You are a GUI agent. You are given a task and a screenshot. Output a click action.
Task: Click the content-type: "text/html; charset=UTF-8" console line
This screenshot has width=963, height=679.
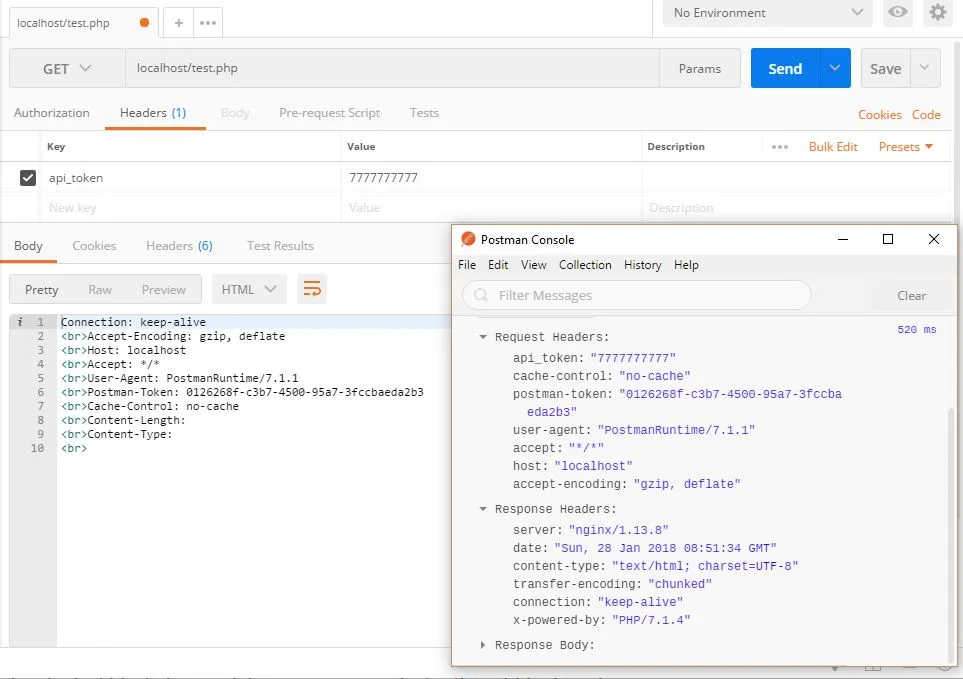pos(655,566)
